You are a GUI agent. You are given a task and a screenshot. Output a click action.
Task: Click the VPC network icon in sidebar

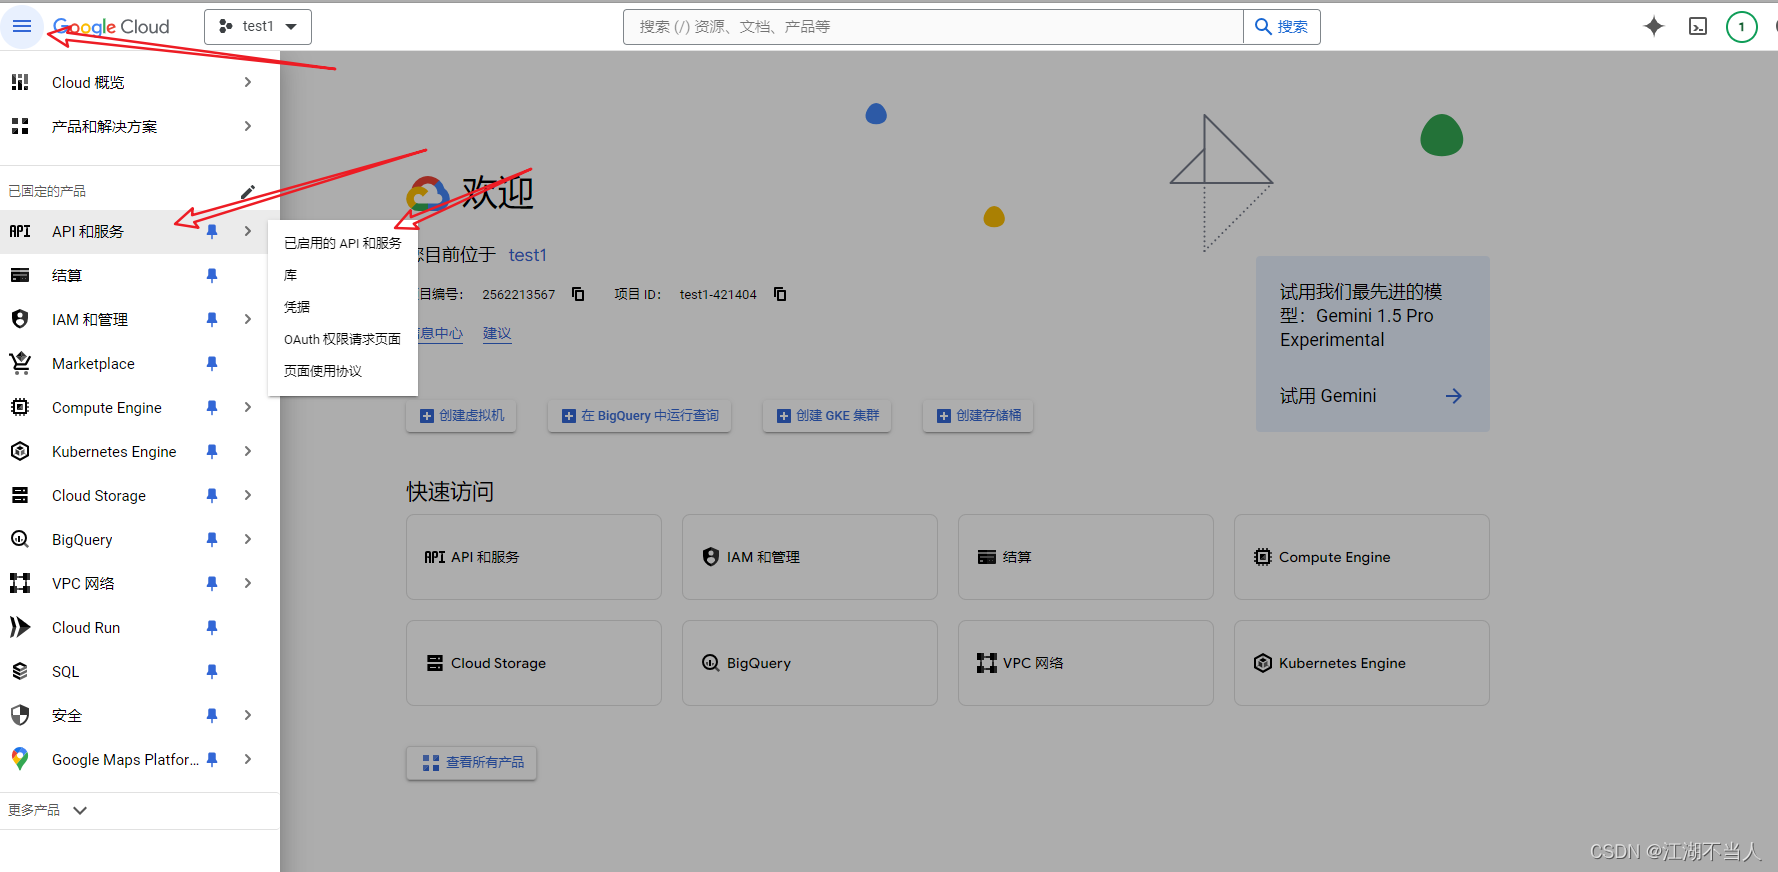(x=20, y=583)
